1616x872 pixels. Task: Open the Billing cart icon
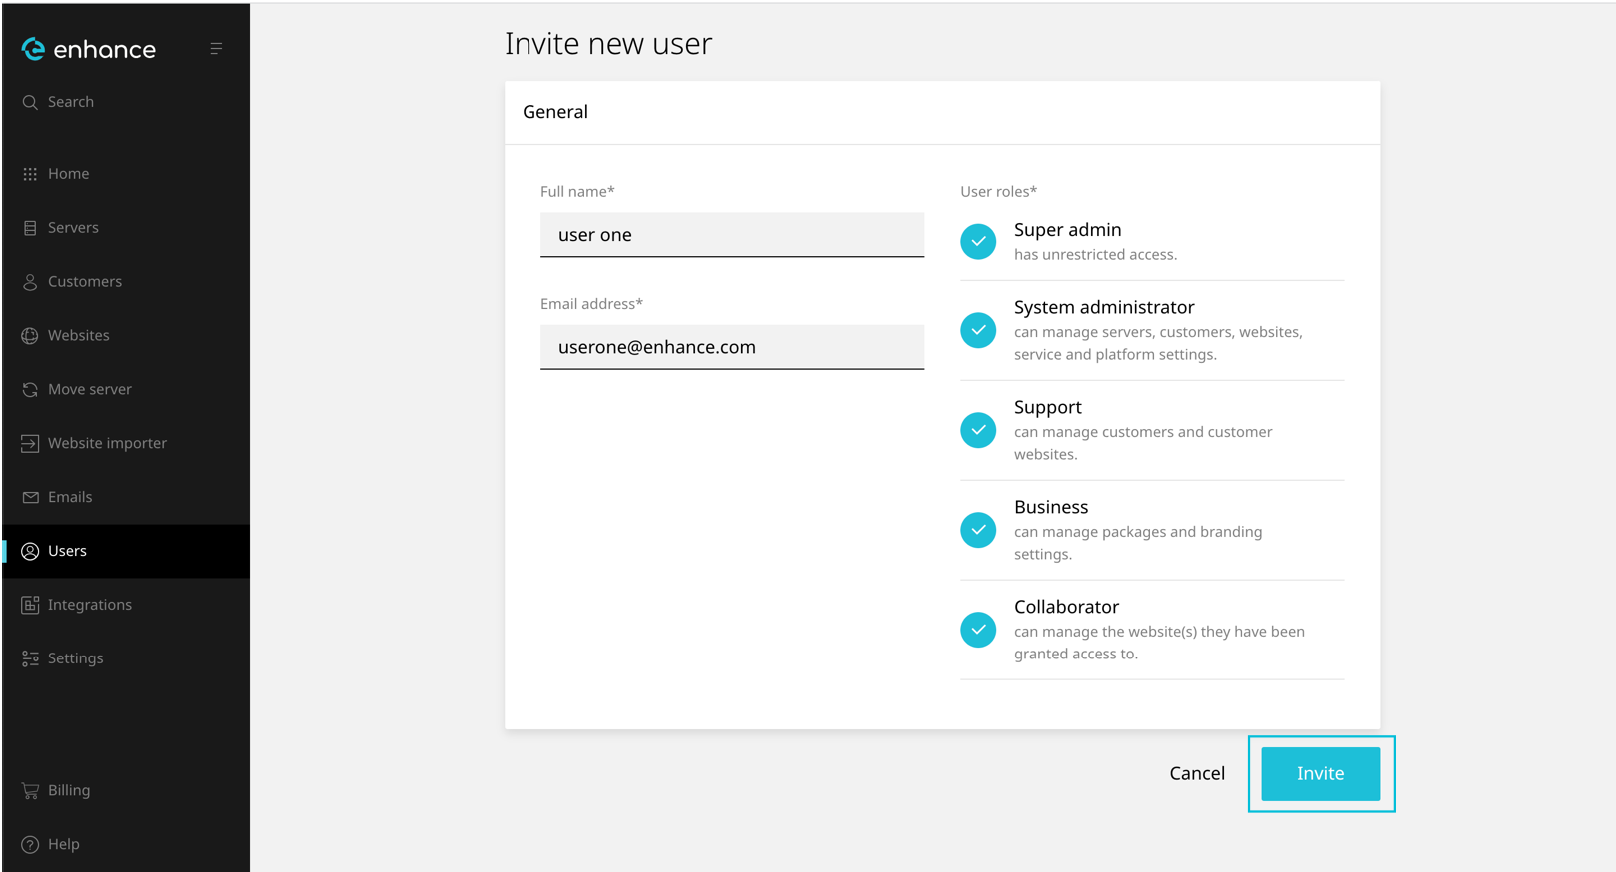30,790
